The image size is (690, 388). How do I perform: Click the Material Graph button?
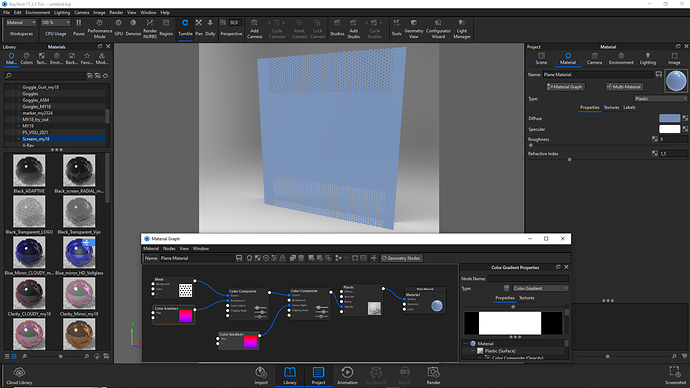565,87
